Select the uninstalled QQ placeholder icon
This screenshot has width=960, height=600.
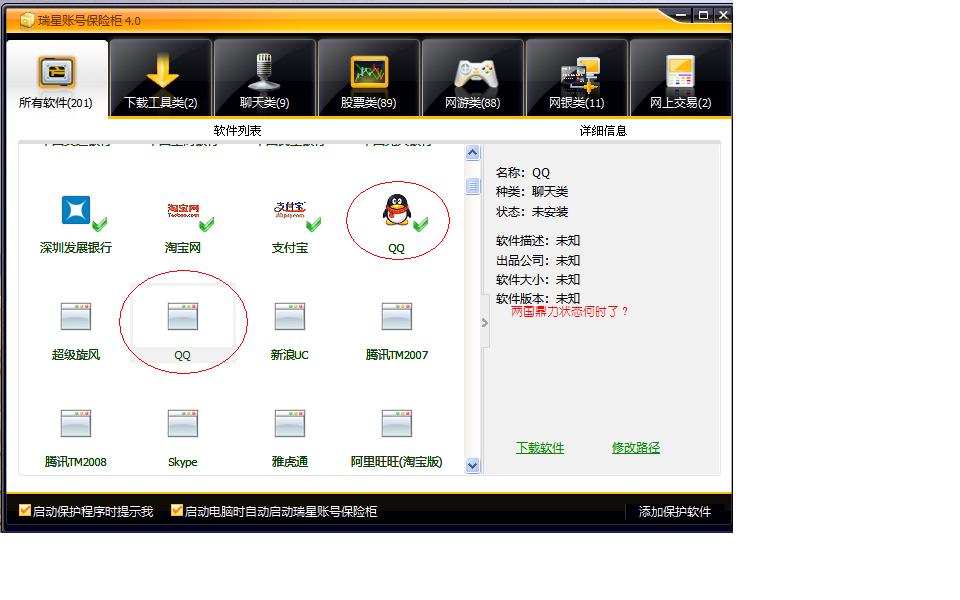tap(183, 317)
